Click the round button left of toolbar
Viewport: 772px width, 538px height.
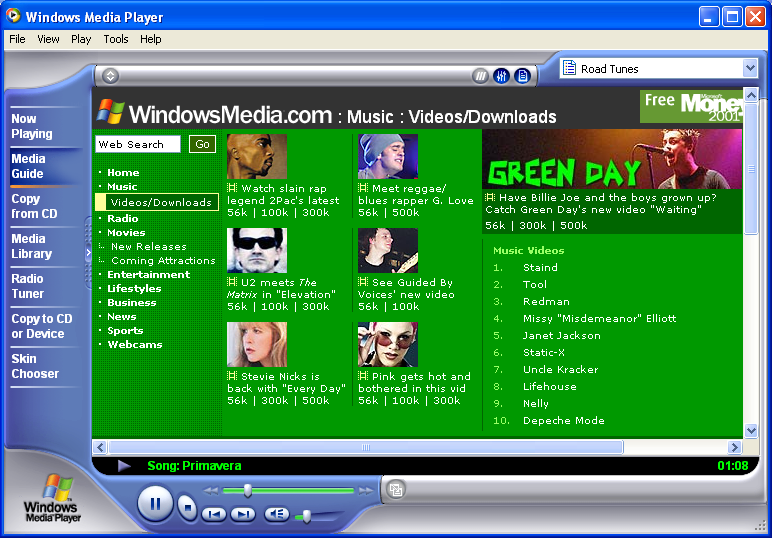coord(110,76)
